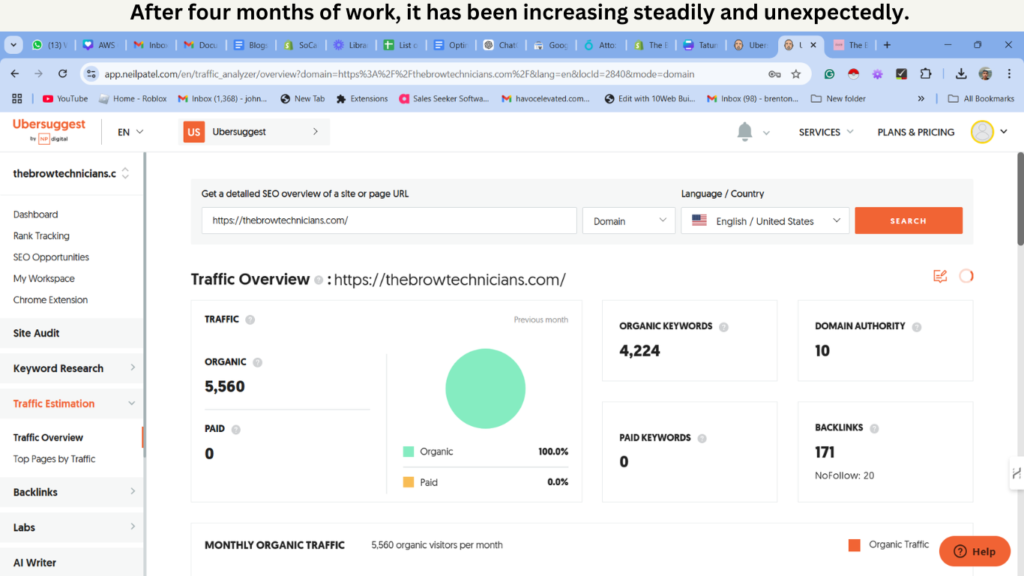Viewport: 1024px width, 576px height.
Task: Open the YouTube bookmark
Action: pyautogui.click(x=65, y=99)
